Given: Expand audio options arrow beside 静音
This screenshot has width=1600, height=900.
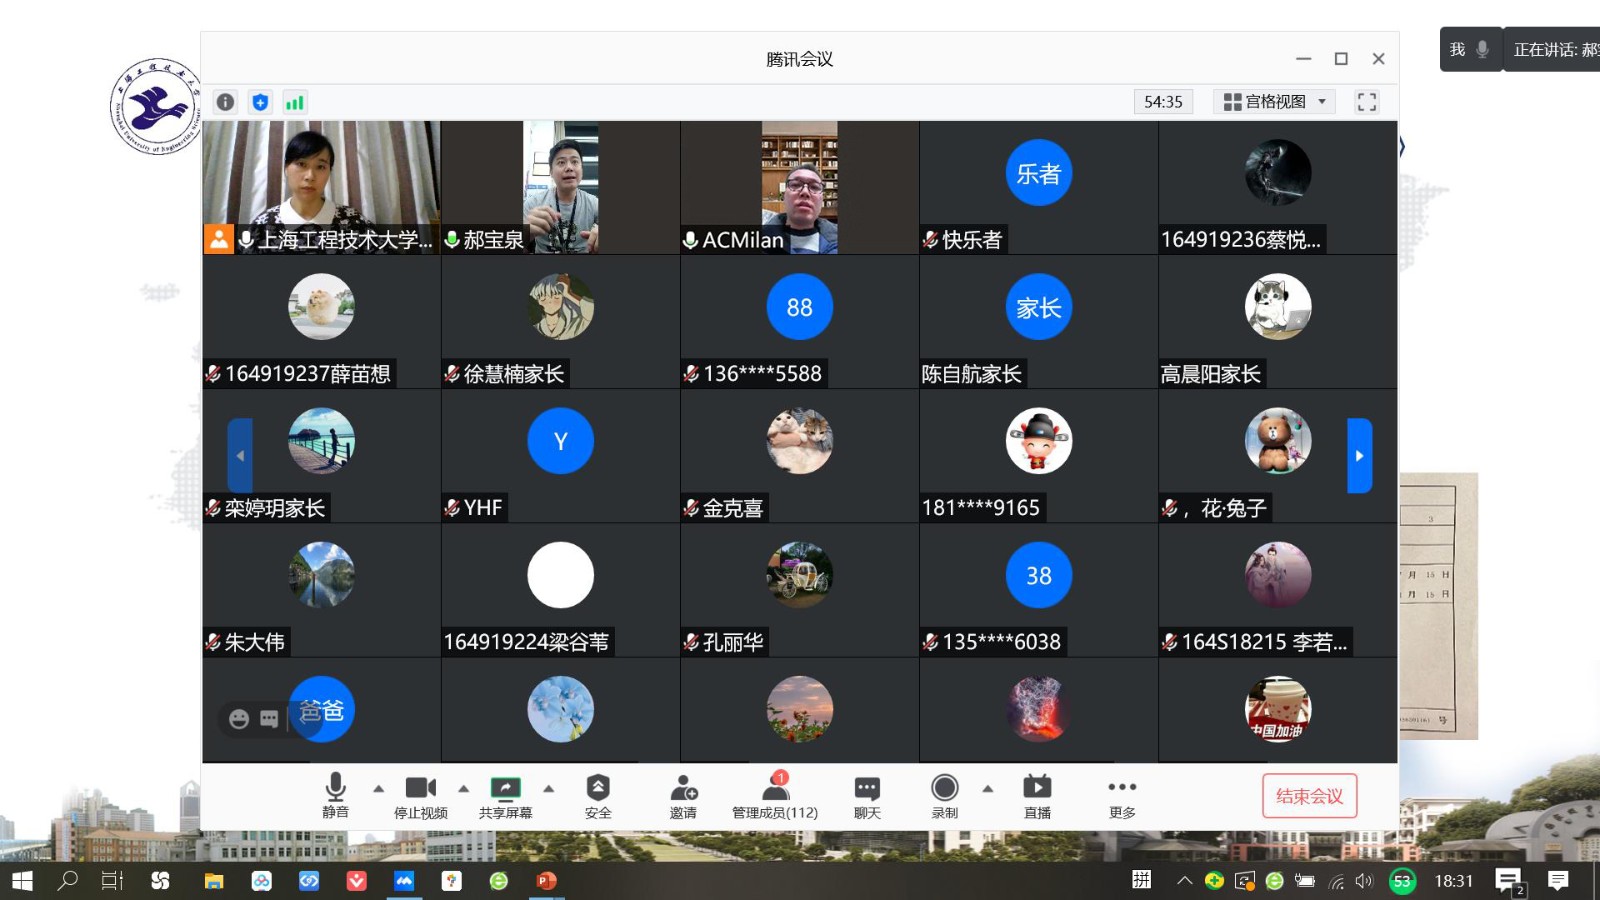Looking at the screenshot, I should 378,789.
